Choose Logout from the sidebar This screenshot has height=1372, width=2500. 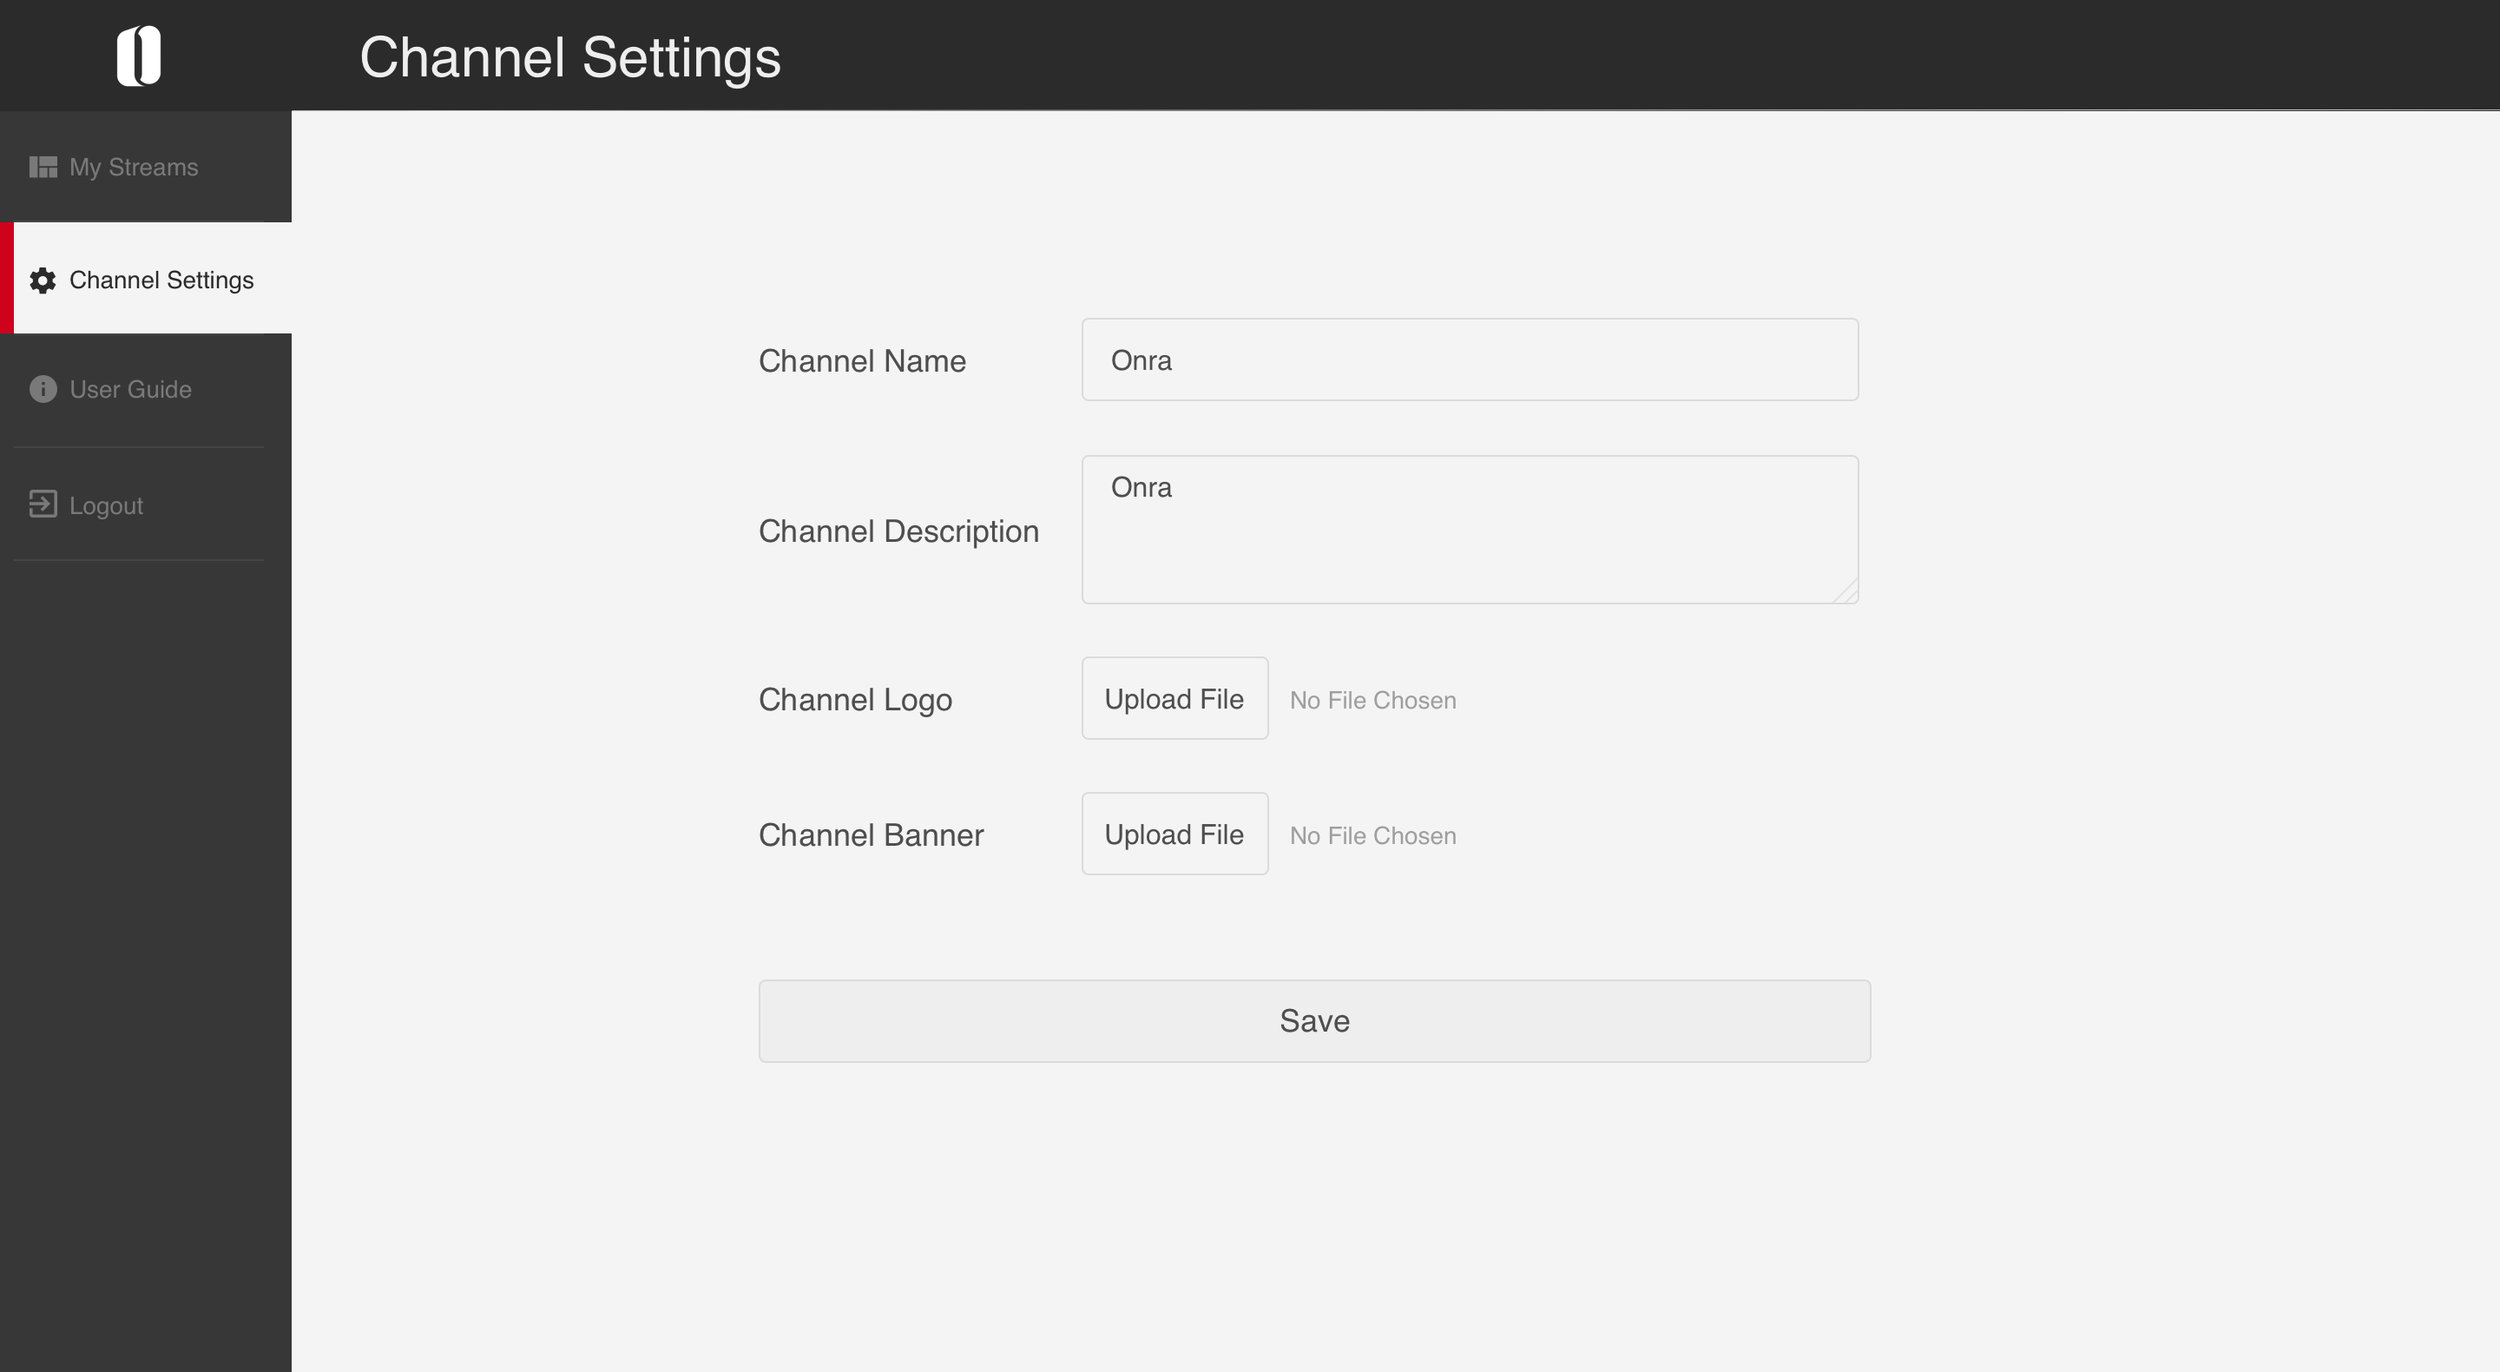(146, 504)
